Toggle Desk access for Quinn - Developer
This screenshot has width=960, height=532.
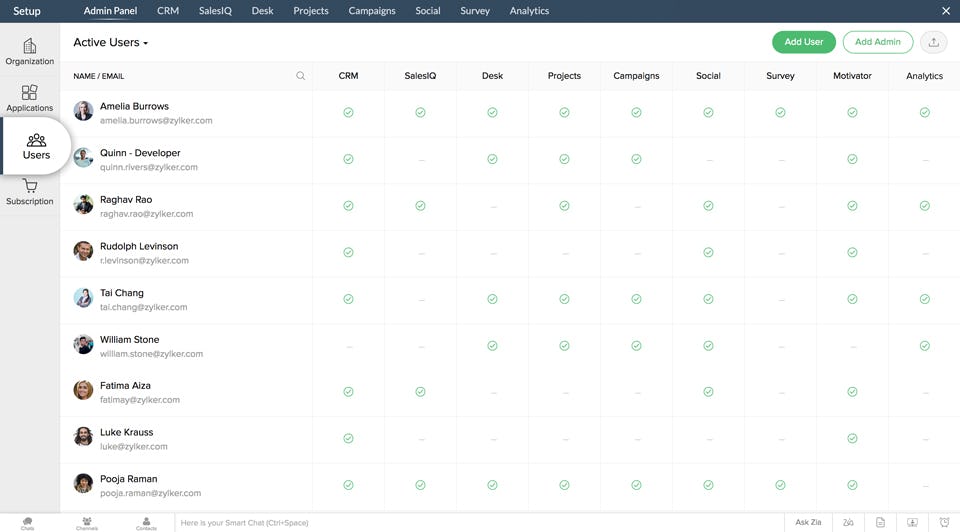(x=492, y=159)
